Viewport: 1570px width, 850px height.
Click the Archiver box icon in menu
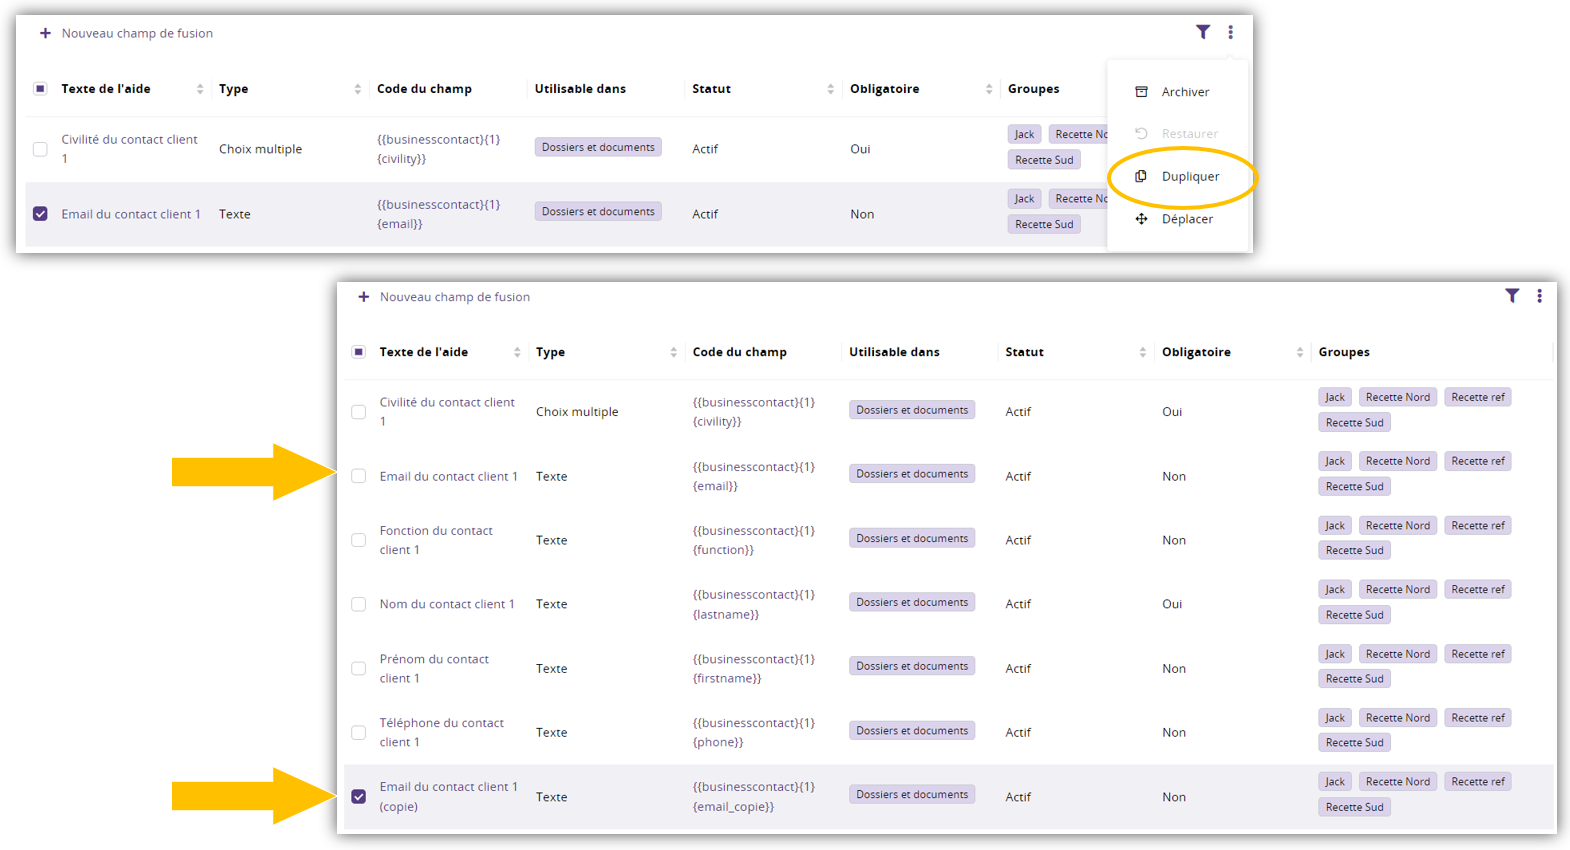point(1141,92)
